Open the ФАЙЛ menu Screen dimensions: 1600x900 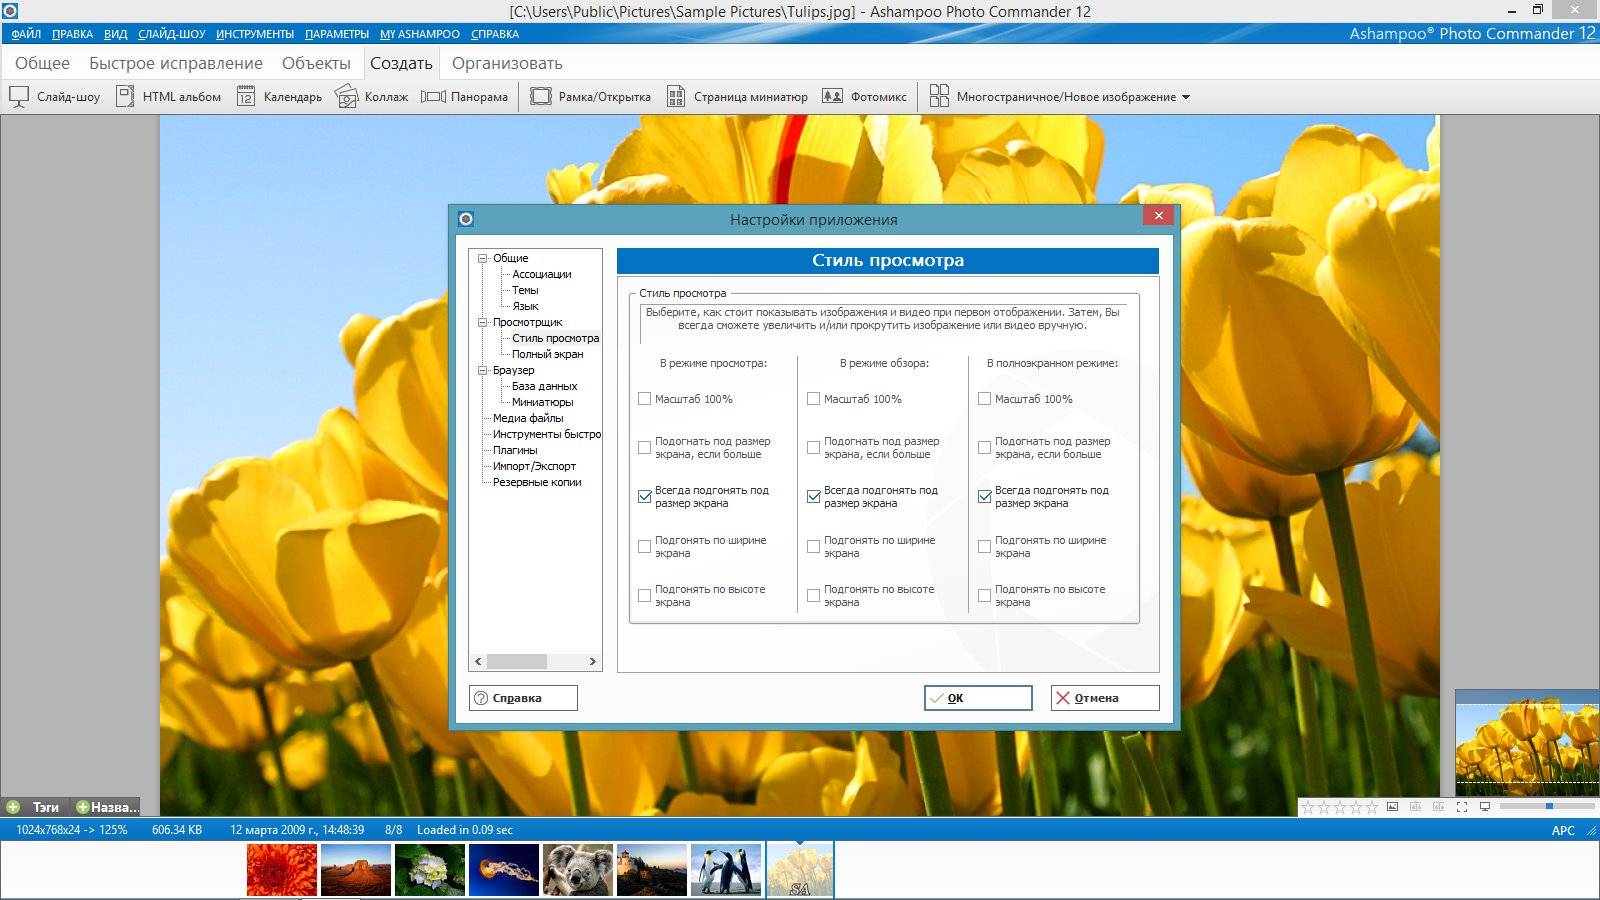(x=27, y=34)
